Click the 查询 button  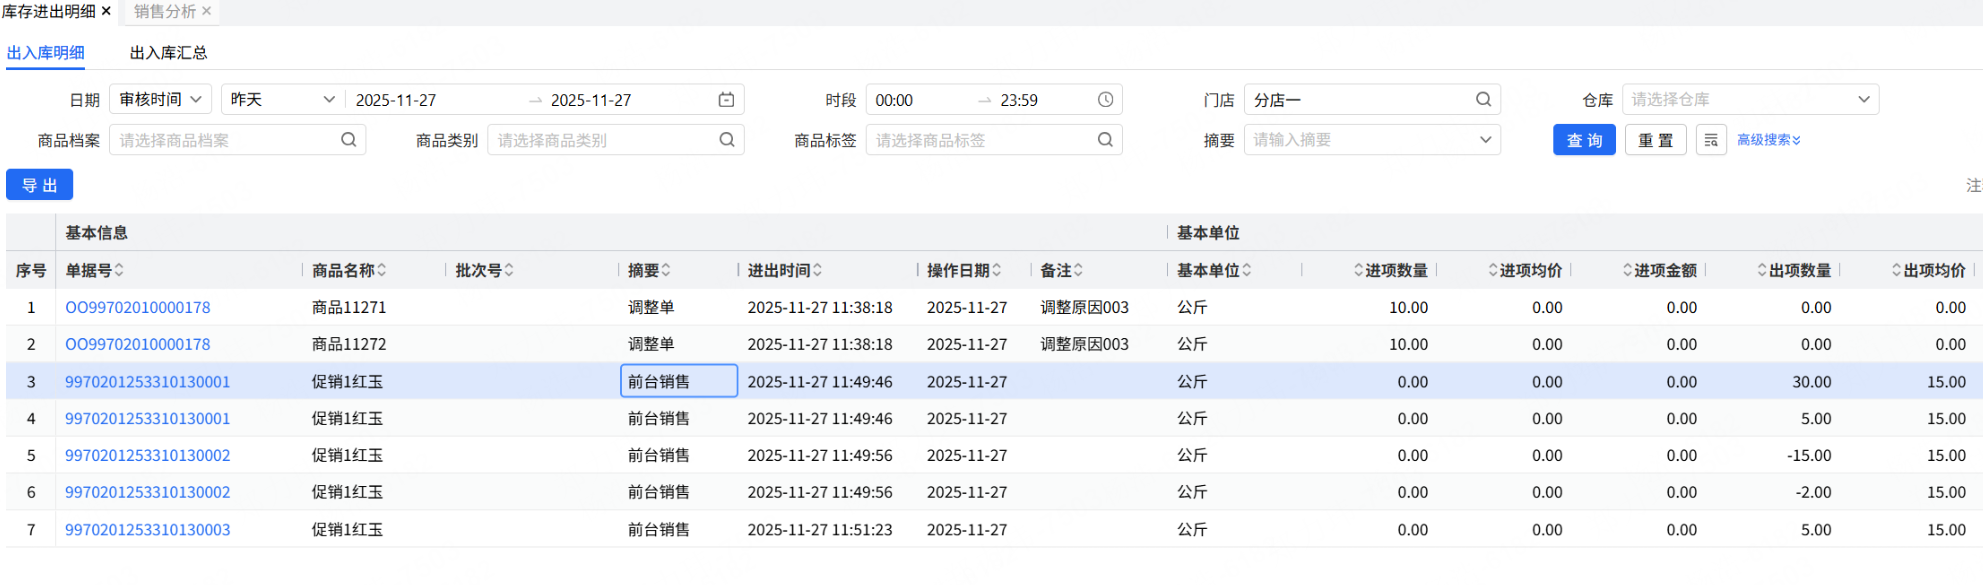point(1584,140)
